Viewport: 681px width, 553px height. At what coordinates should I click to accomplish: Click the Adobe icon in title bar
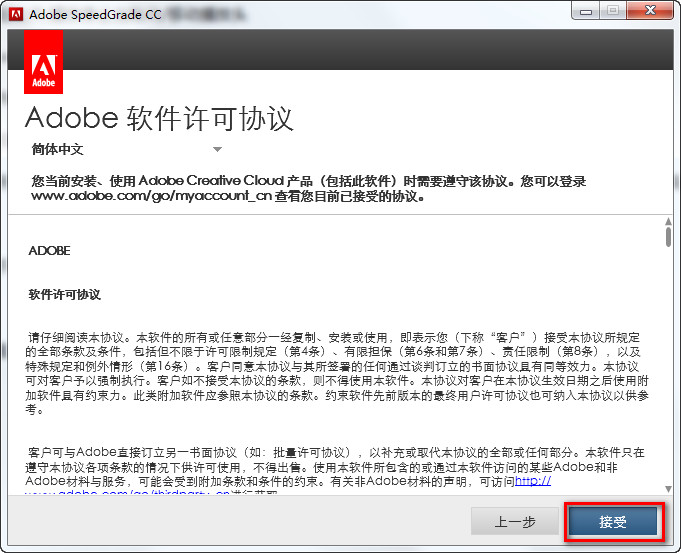(16, 14)
